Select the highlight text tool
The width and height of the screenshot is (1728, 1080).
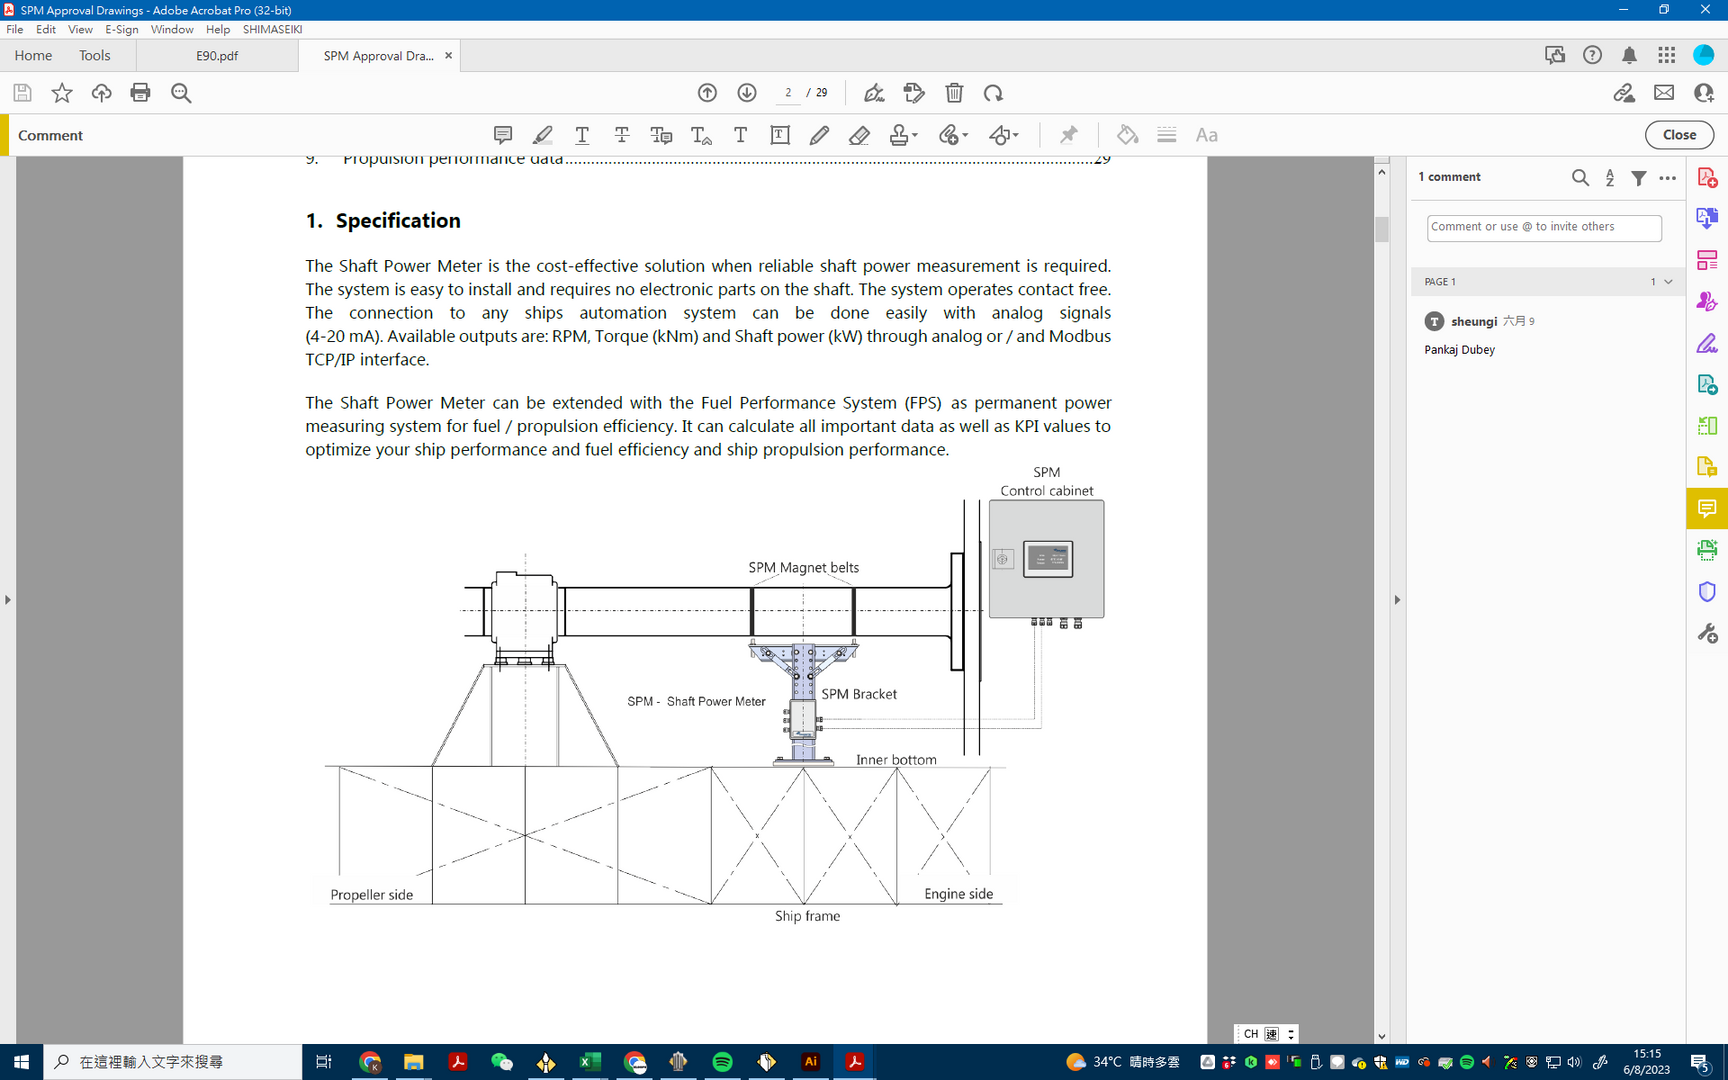click(x=542, y=135)
